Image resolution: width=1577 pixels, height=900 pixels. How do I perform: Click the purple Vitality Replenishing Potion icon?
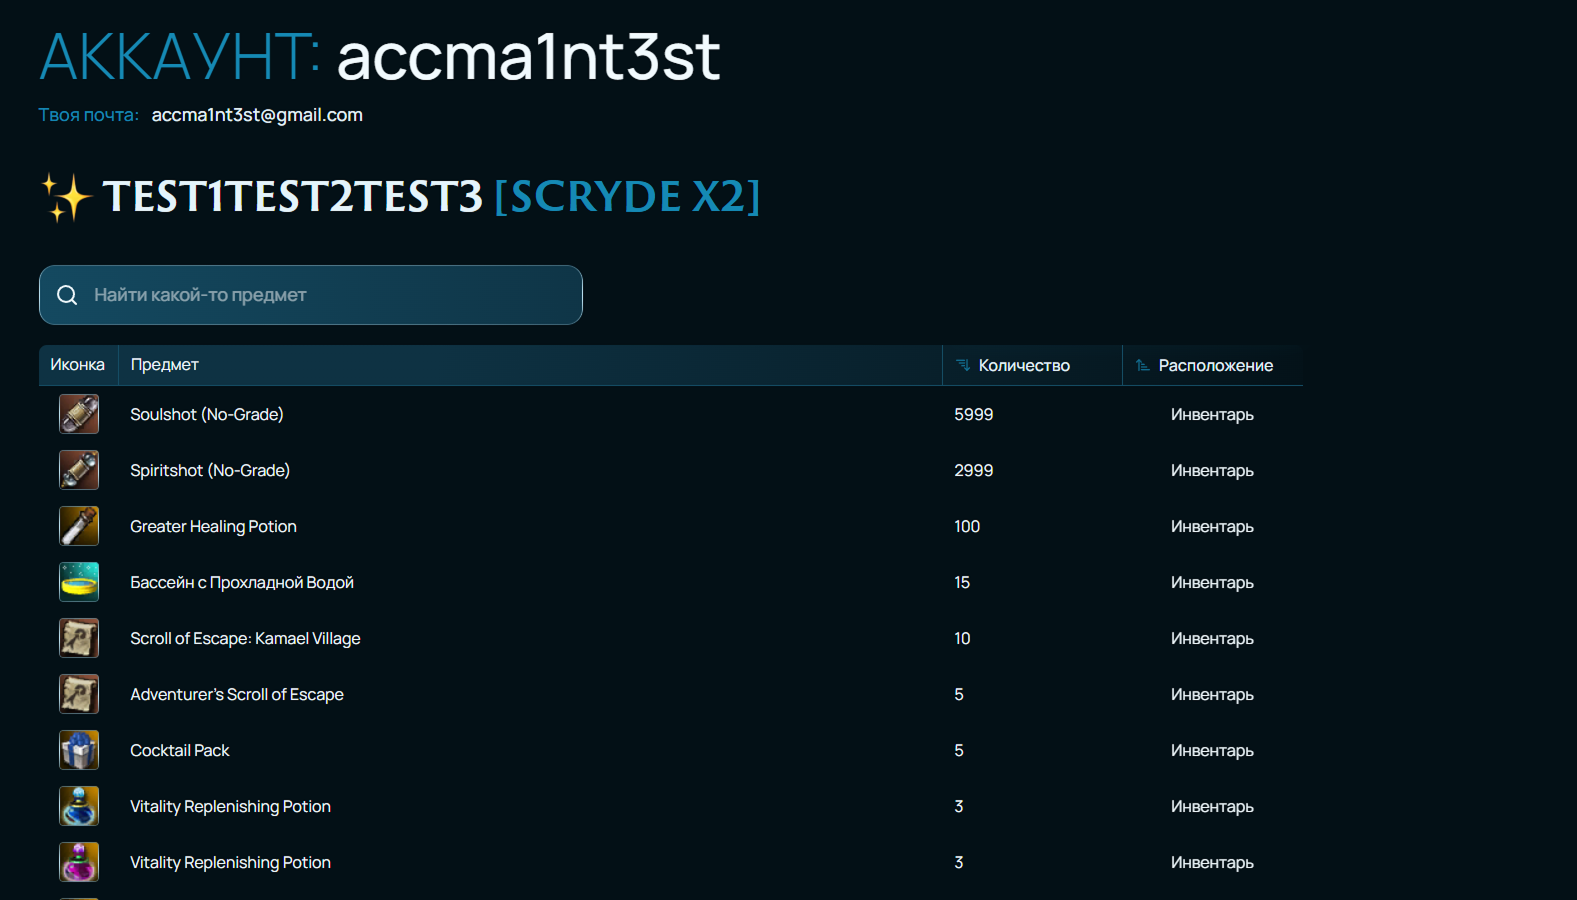tap(79, 862)
